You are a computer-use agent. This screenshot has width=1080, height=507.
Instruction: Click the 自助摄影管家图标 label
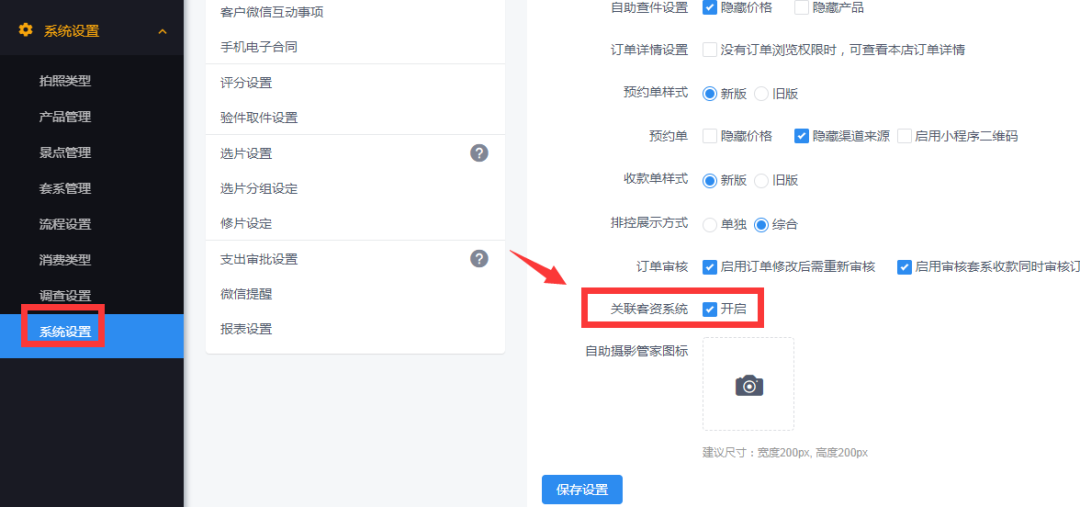pos(636,351)
